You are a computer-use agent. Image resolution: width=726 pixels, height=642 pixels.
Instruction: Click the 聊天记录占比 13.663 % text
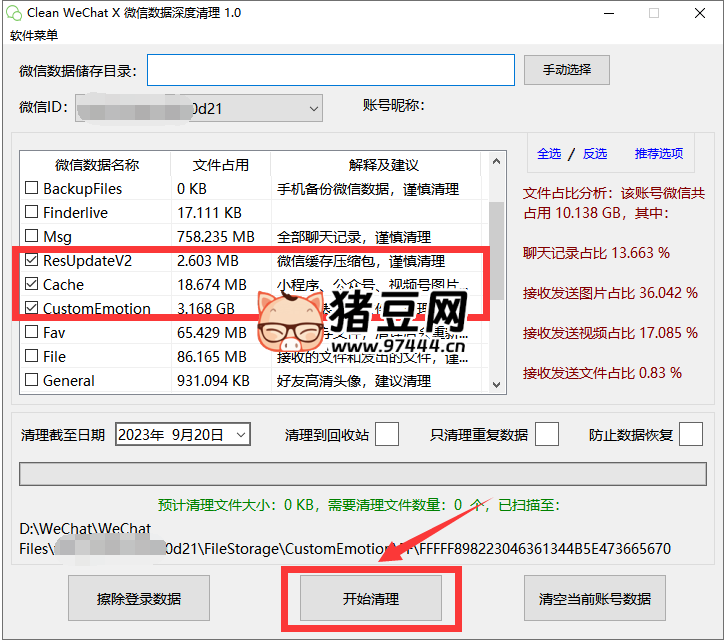point(596,253)
